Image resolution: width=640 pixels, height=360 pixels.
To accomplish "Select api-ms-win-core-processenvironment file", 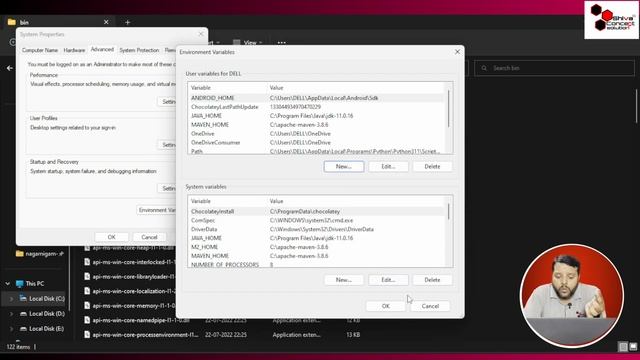I will [x=141, y=335].
